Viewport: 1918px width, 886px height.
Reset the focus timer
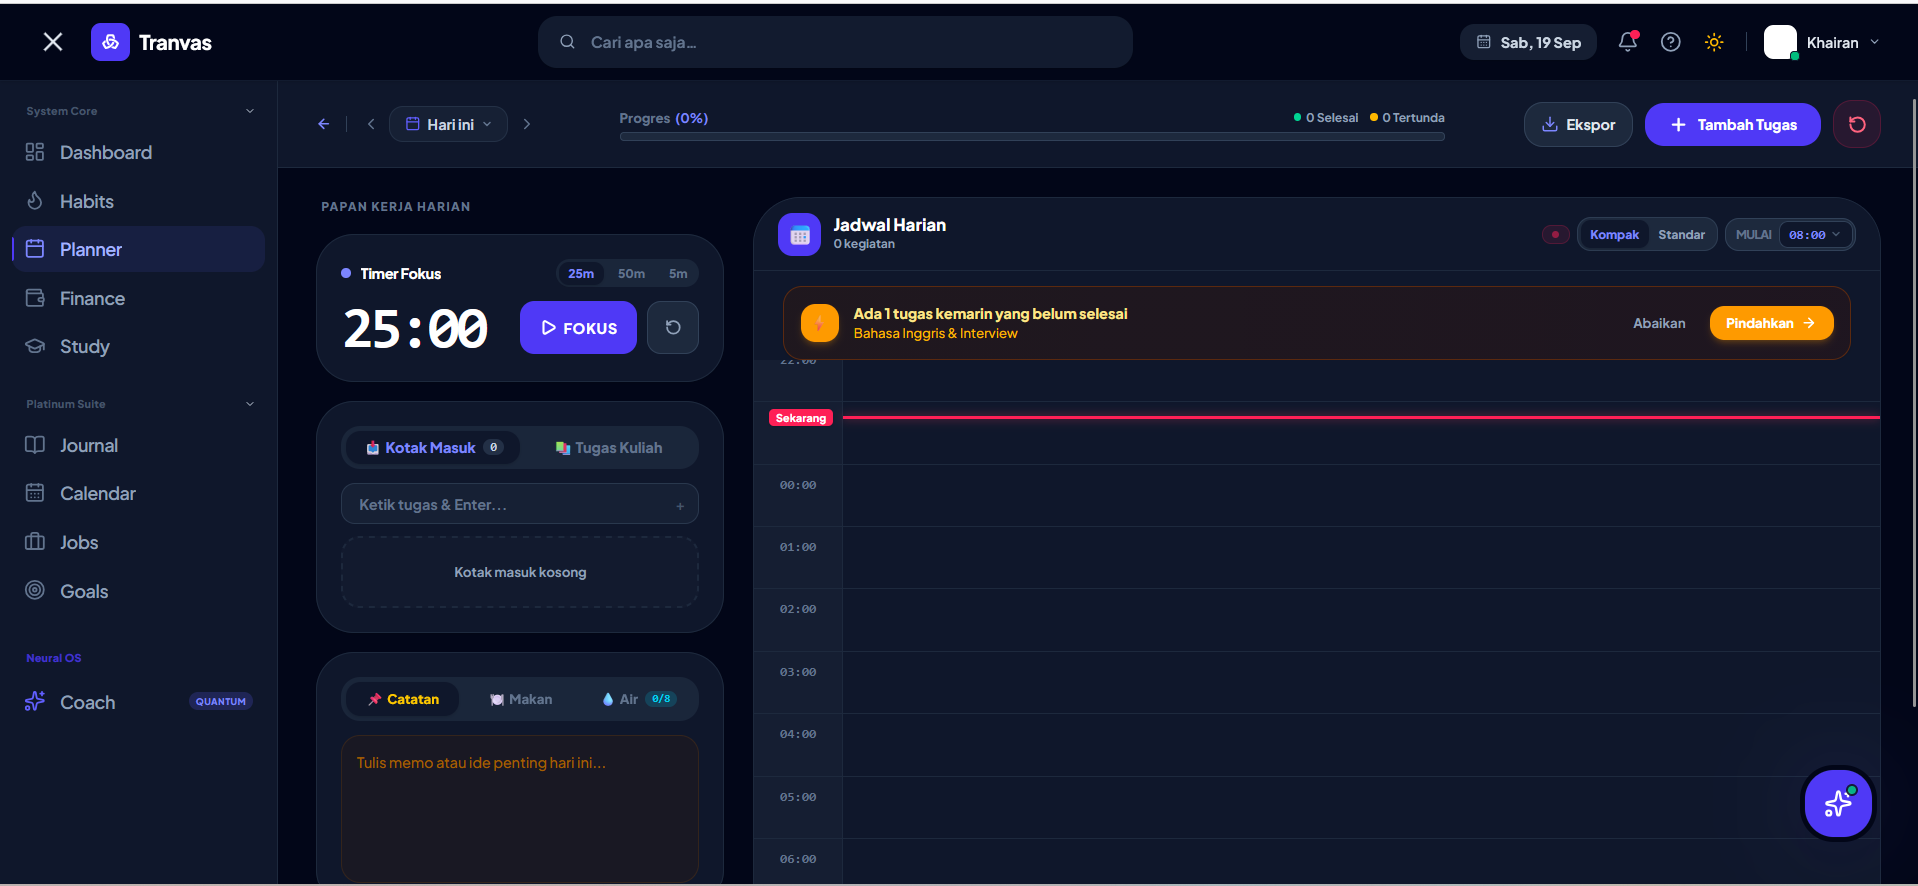(x=673, y=327)
